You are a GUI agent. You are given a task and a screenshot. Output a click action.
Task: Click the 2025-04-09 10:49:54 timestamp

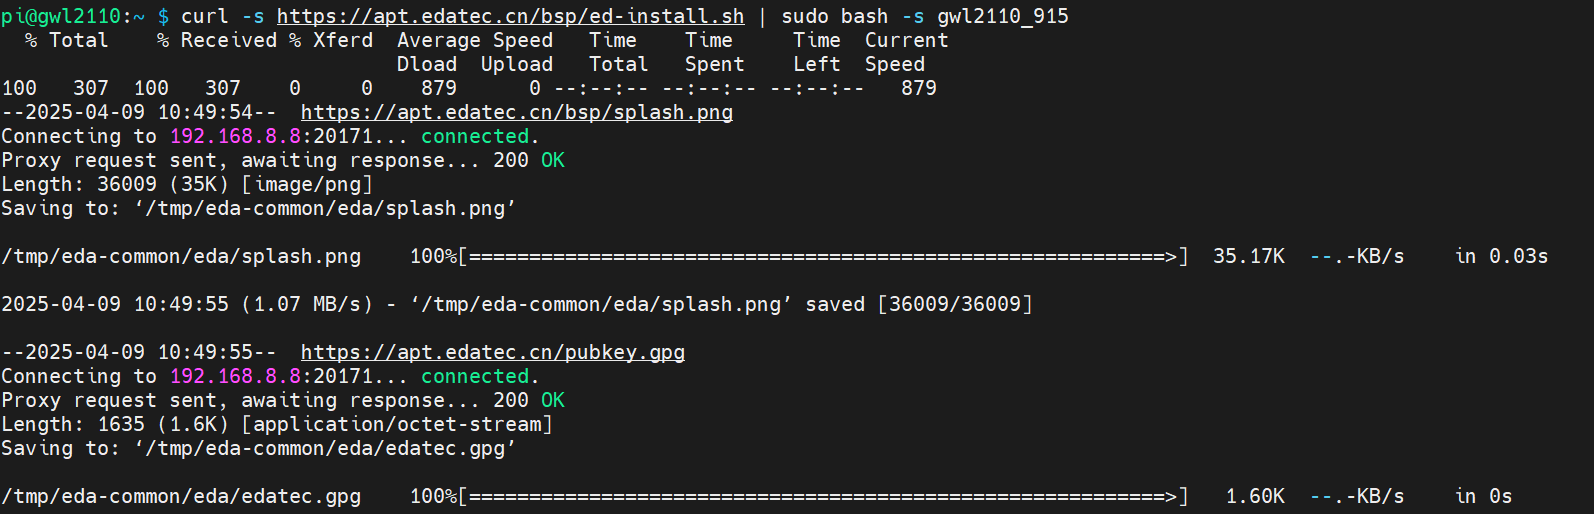[x=139, y=112]
